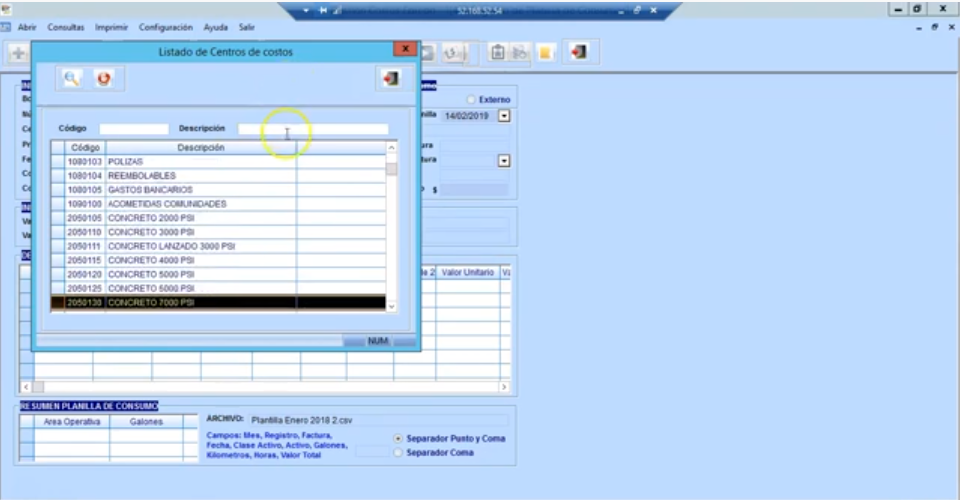960x500 pixels.
Task: Click the detail grid horizontal scroll left arrow
Action: 26,387
